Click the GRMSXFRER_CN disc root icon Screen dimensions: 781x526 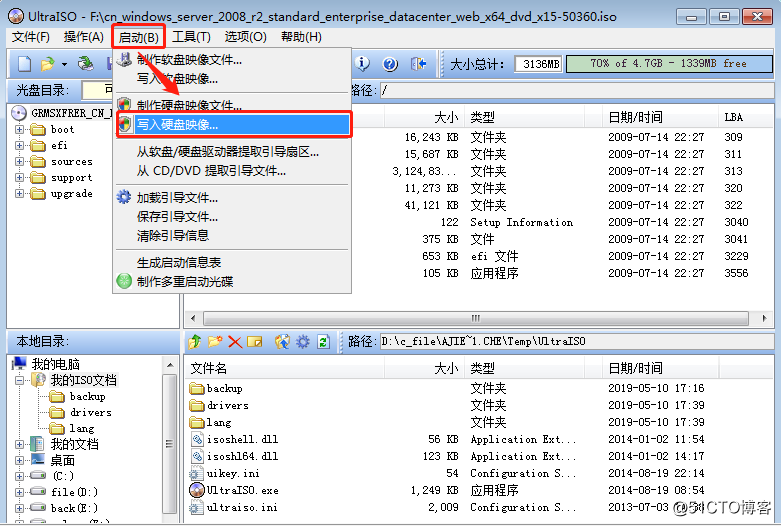tap(18, 113)
